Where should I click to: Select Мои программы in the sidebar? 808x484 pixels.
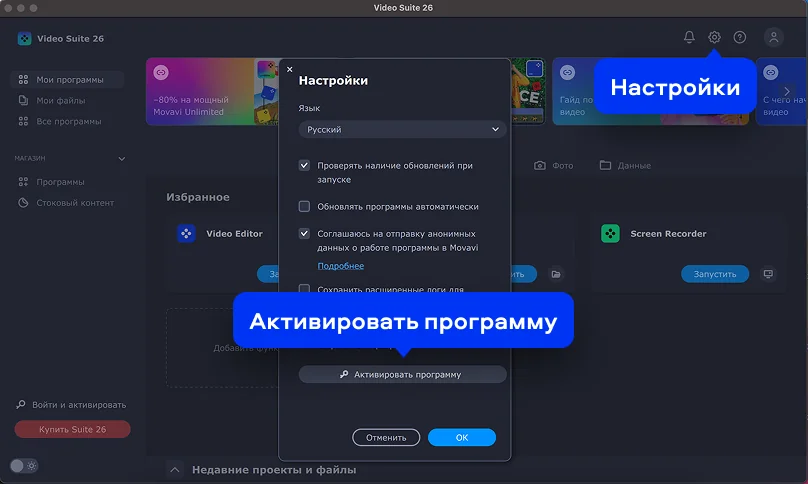point(67,80)
